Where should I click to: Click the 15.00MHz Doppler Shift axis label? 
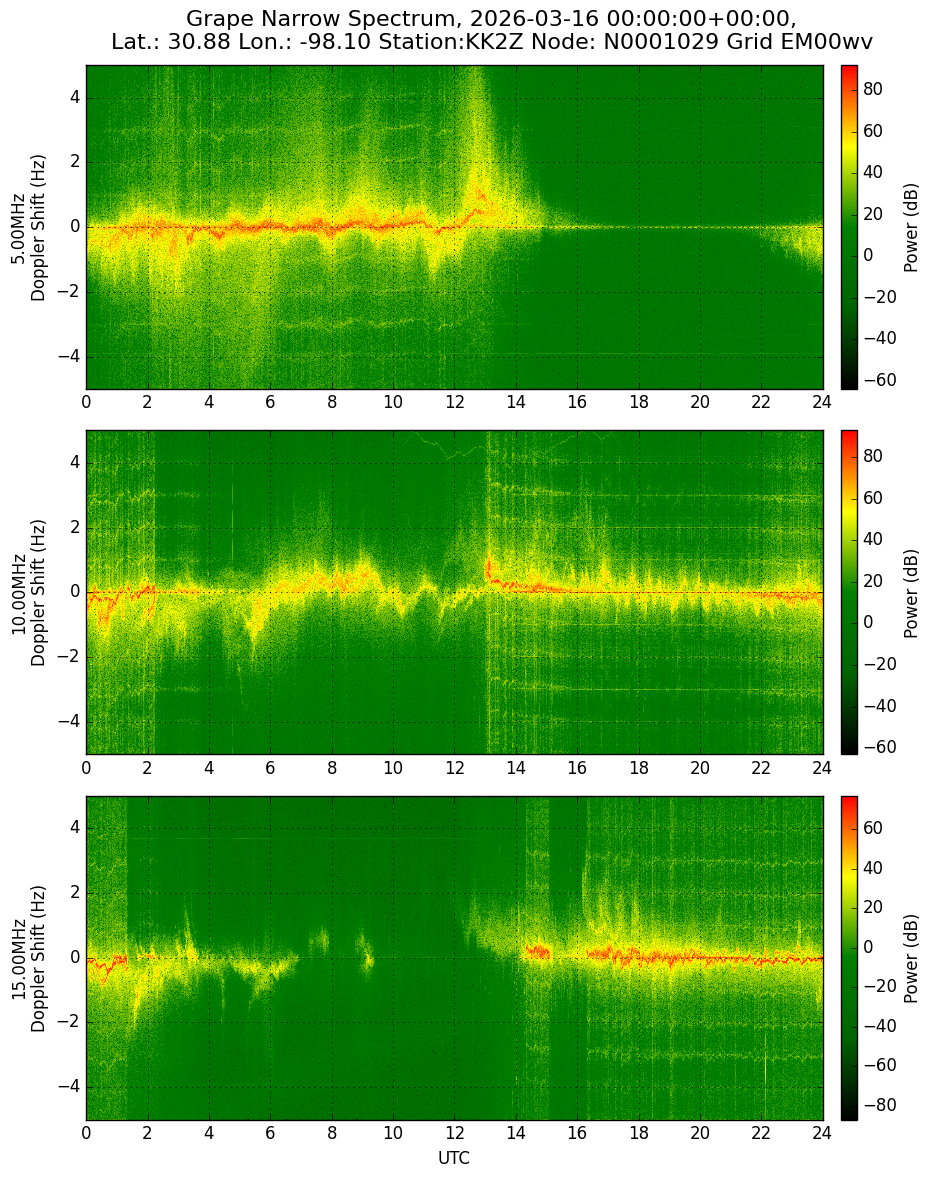point(29,958)
